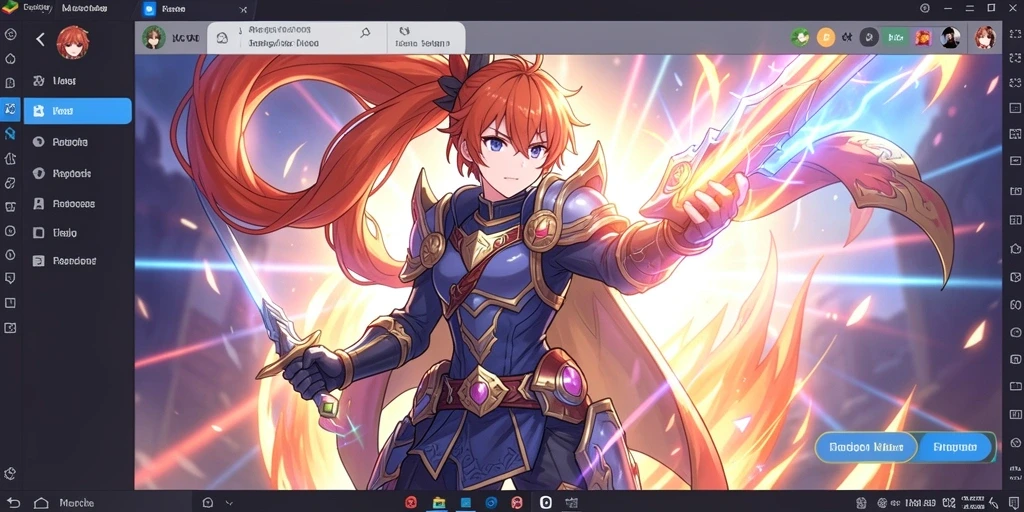Viewport: 1024px width, 512px height.
Task: Click the narrower blue pill button over artwork
Action: [955, 447]
